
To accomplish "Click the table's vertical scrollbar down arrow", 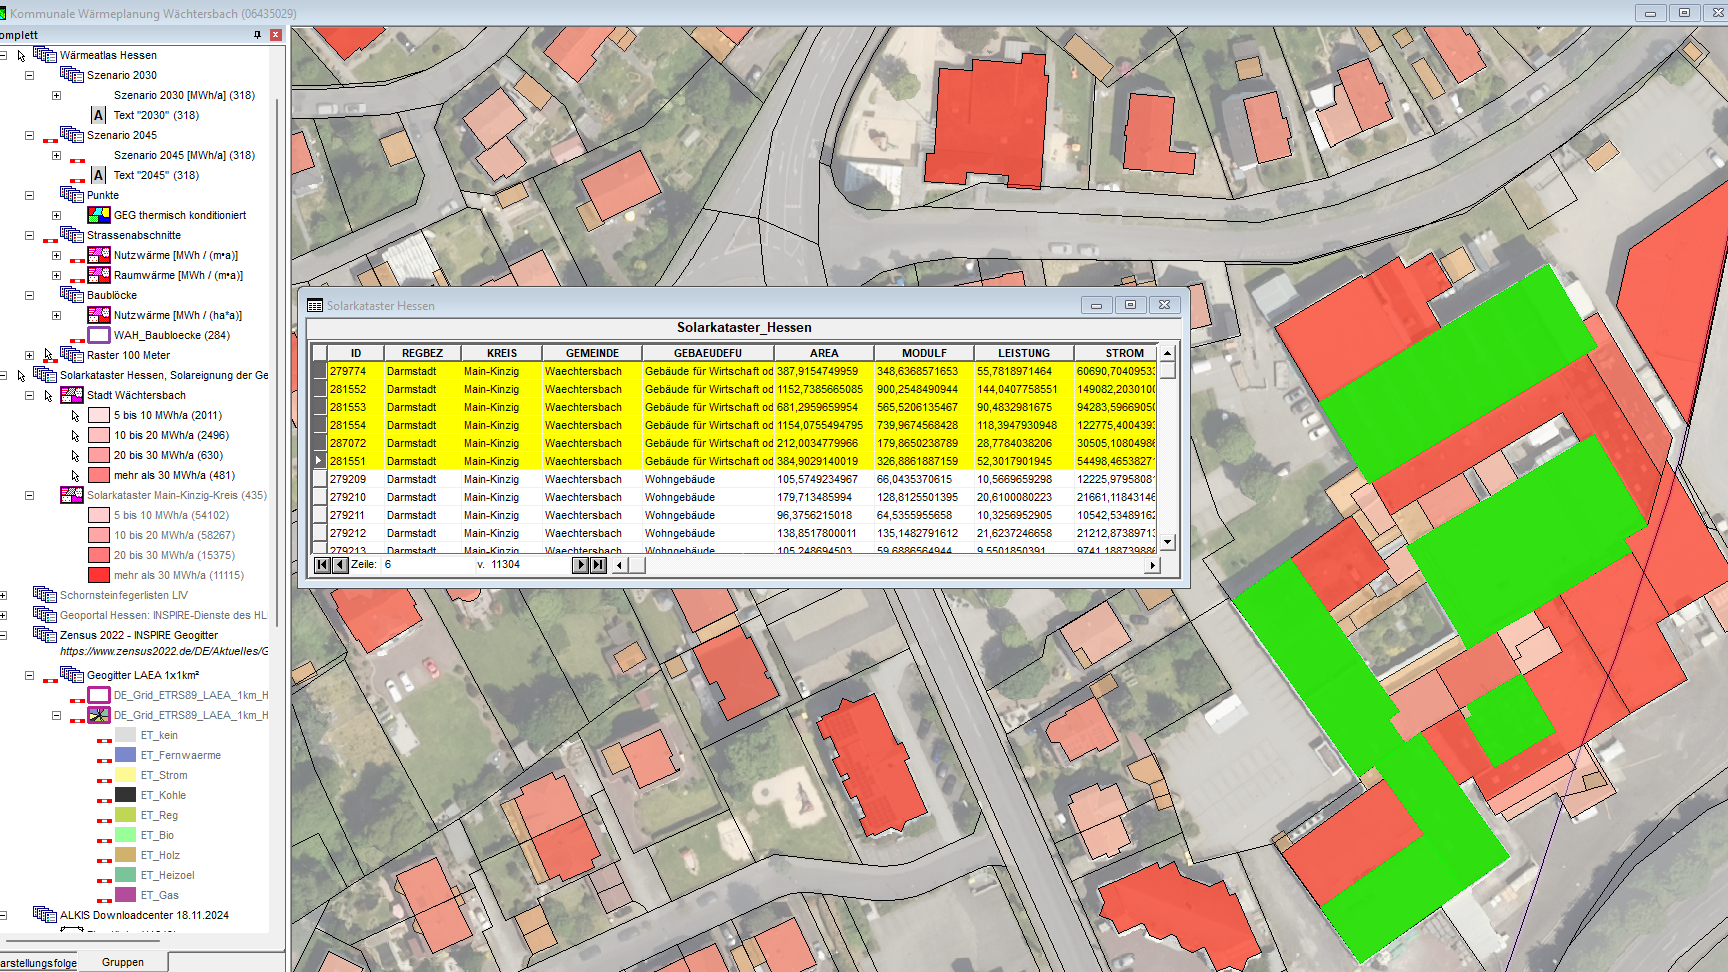I will [x=1167, y=542].
